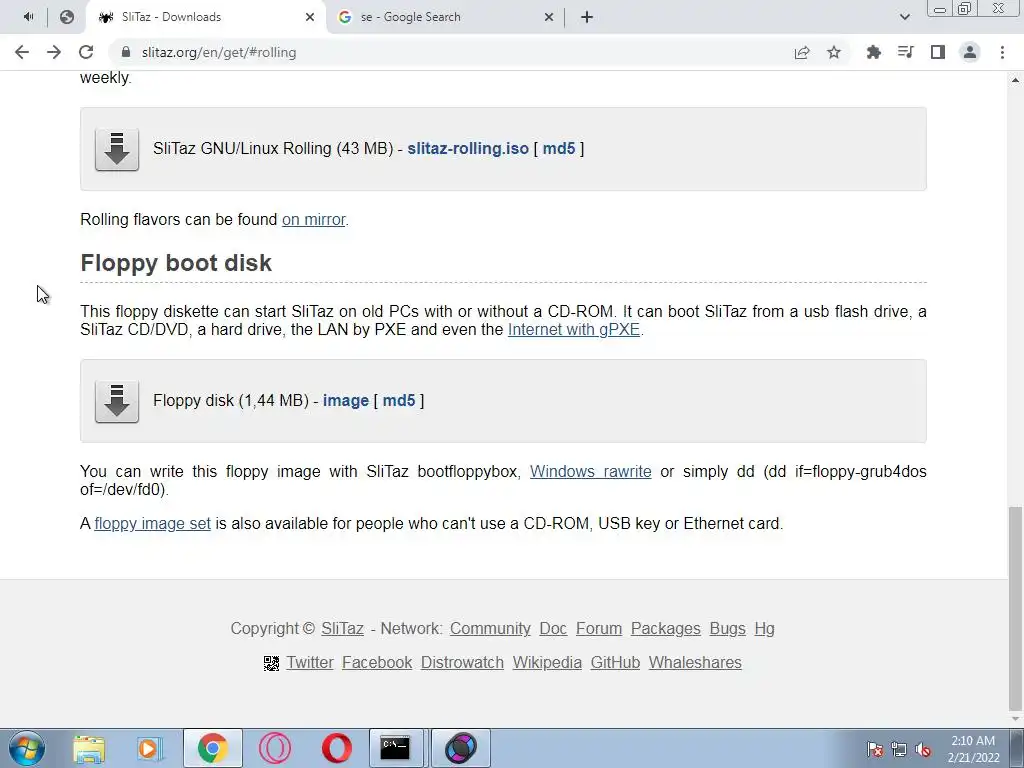Image resolution: width=1024 pixels, height=768 pixels.
Task: Open the Extensions puzzle icon
Action: coord(873,52)
